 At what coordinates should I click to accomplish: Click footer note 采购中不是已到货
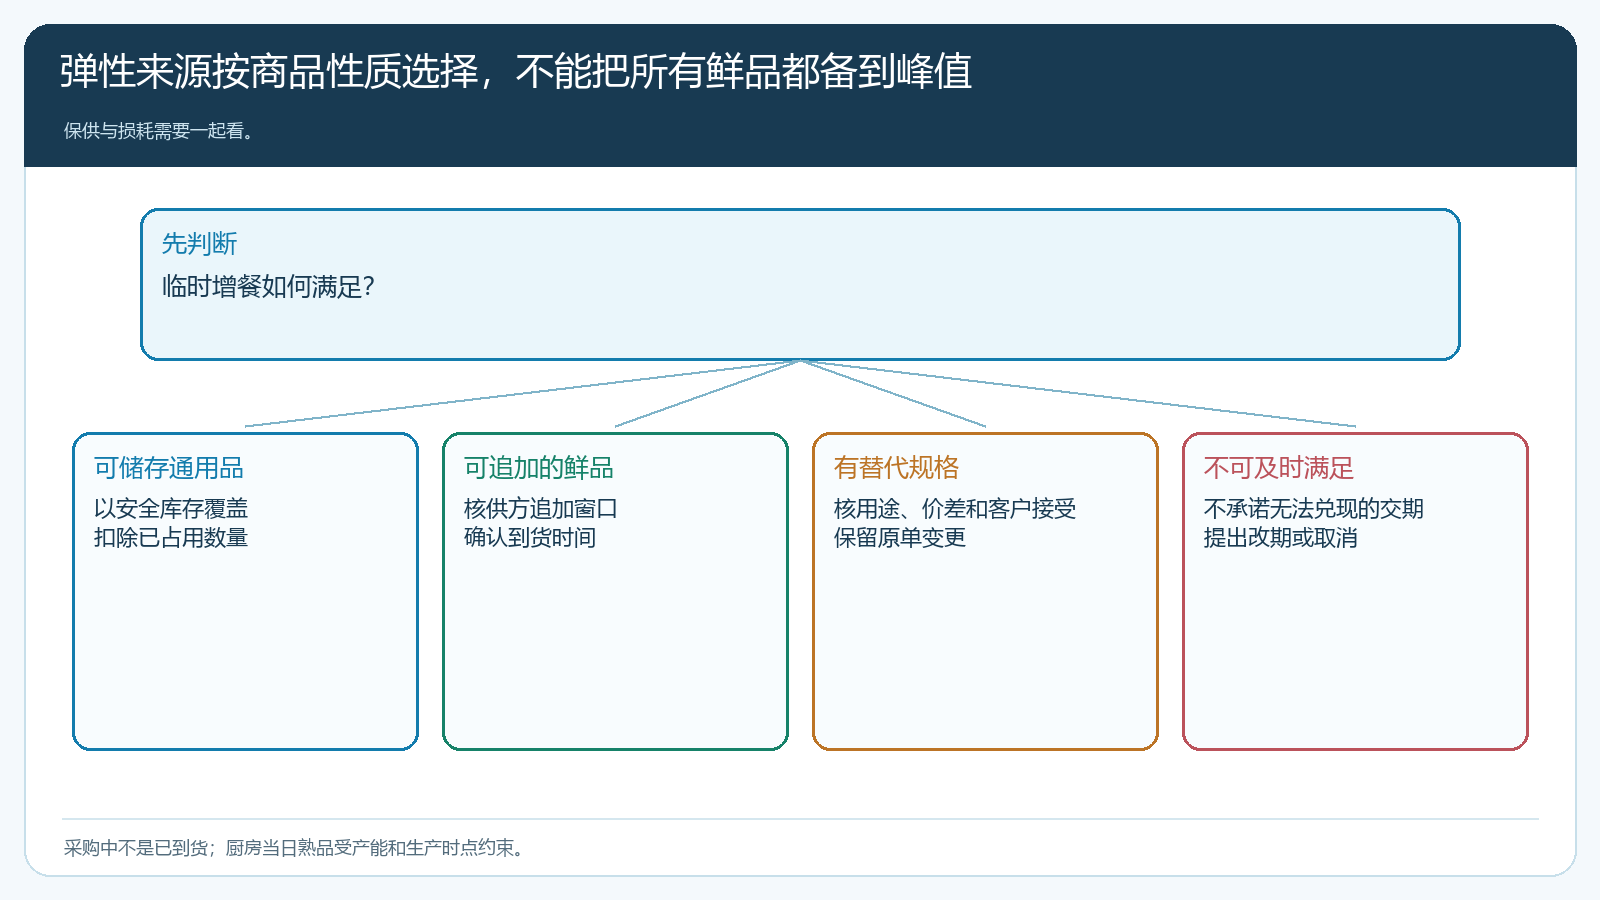(x=294, y=848)
